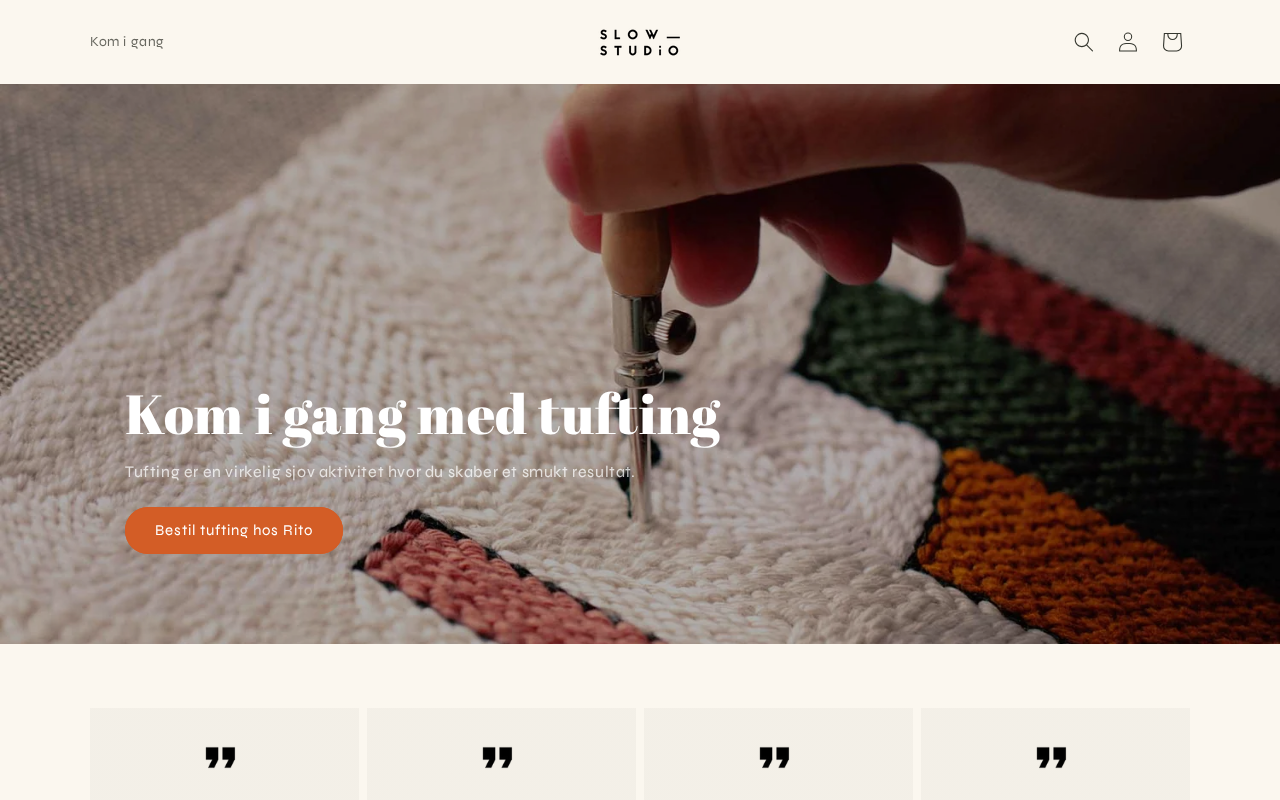Image resolution: width=1280 pixels, height=800 pixels.
Task: Click the account login person icon
Action: 1128,42
